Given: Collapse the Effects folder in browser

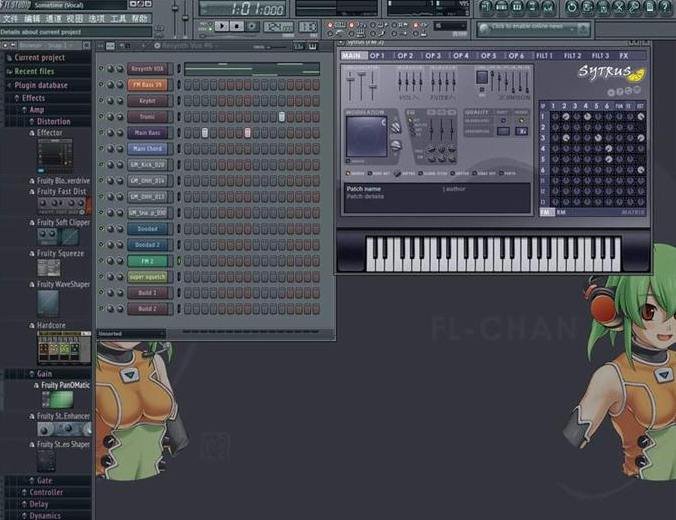Looking at the screenshot, I should [x=33, y=98].
